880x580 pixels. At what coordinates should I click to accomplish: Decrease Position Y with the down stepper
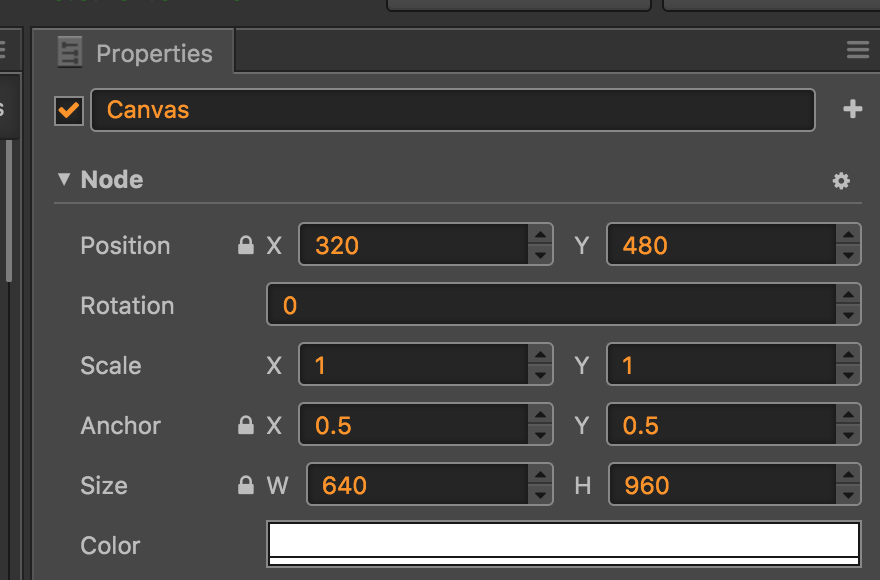pyautogui.click(x=848, y=256)
